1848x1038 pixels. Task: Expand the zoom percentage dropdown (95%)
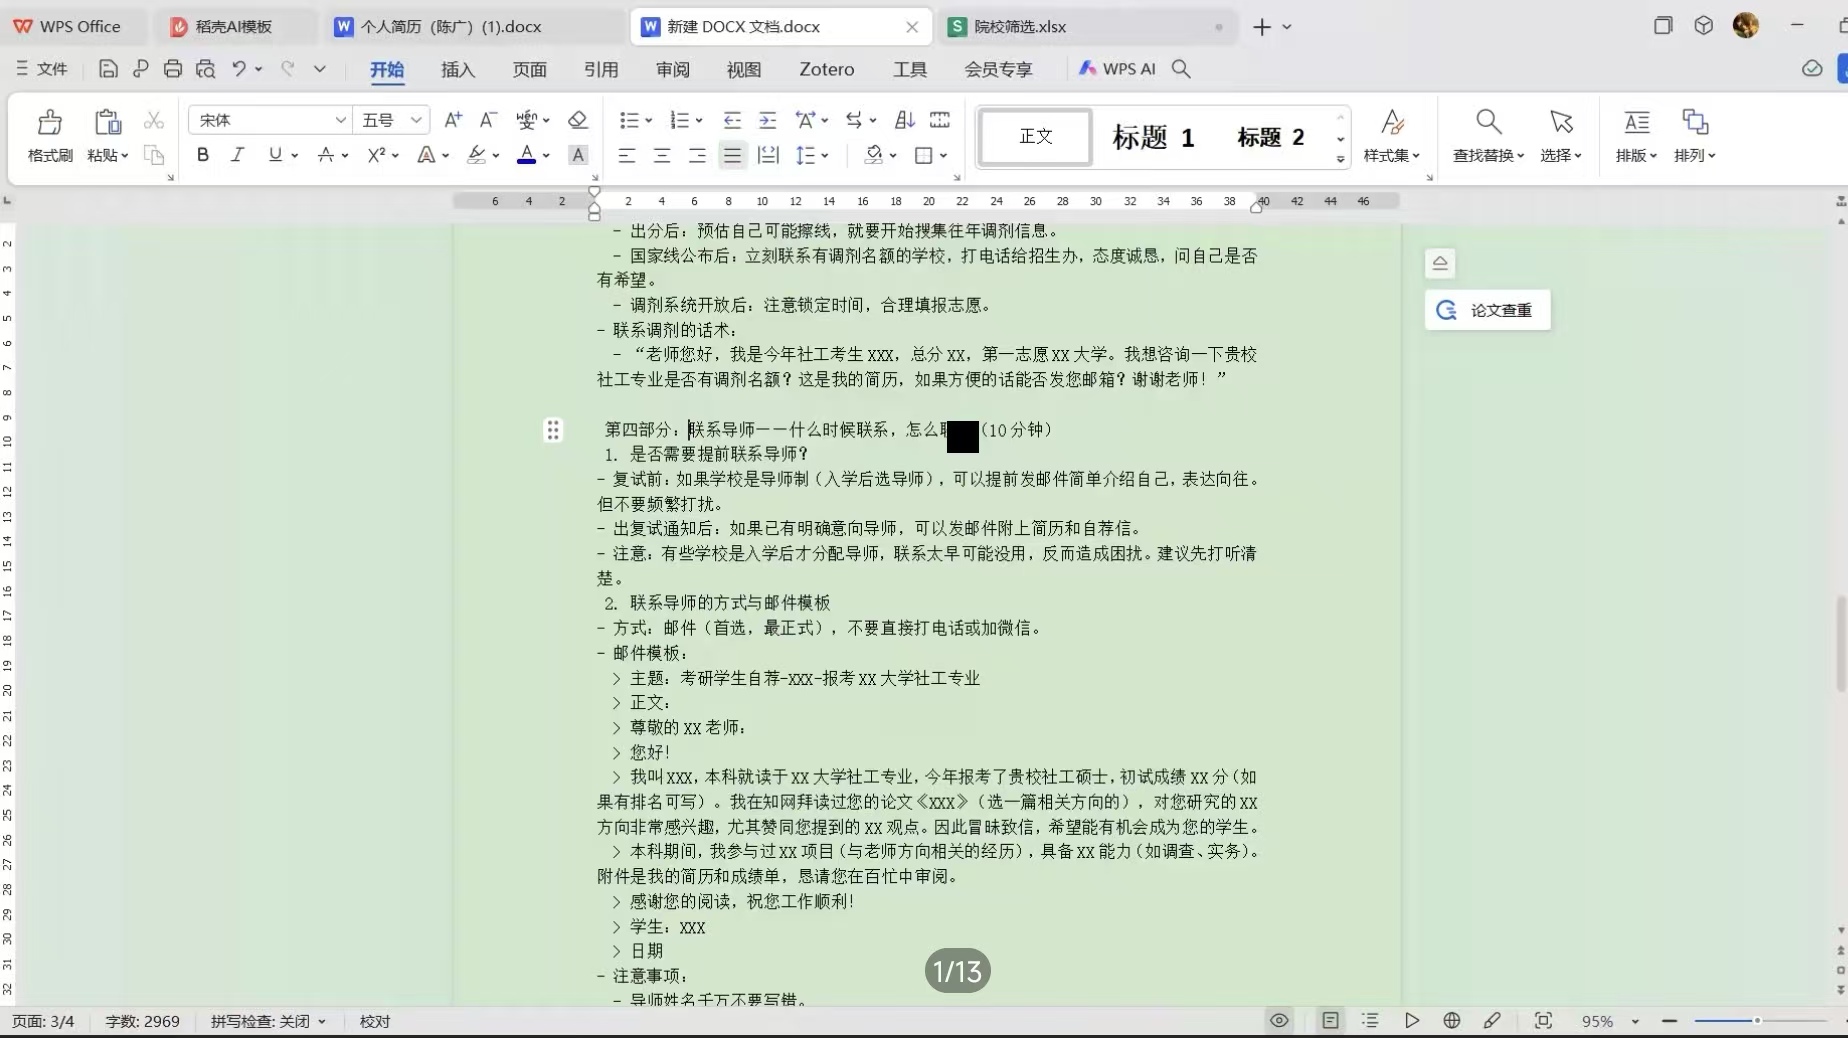pos(1635,1021)
